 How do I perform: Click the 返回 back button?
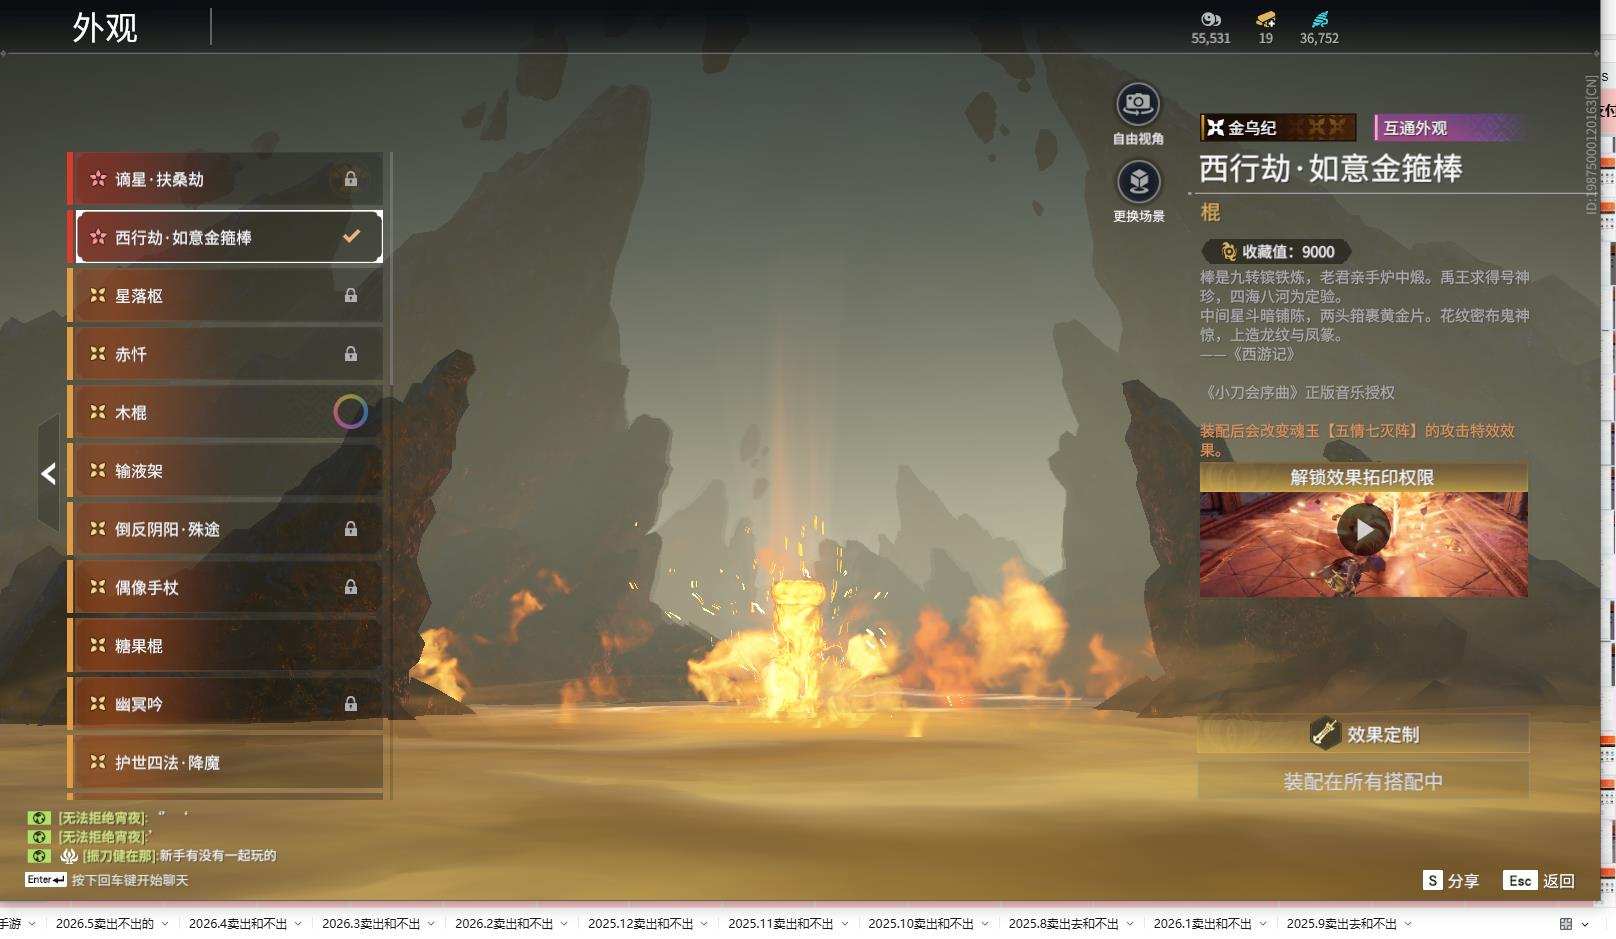coord(1539,880)
